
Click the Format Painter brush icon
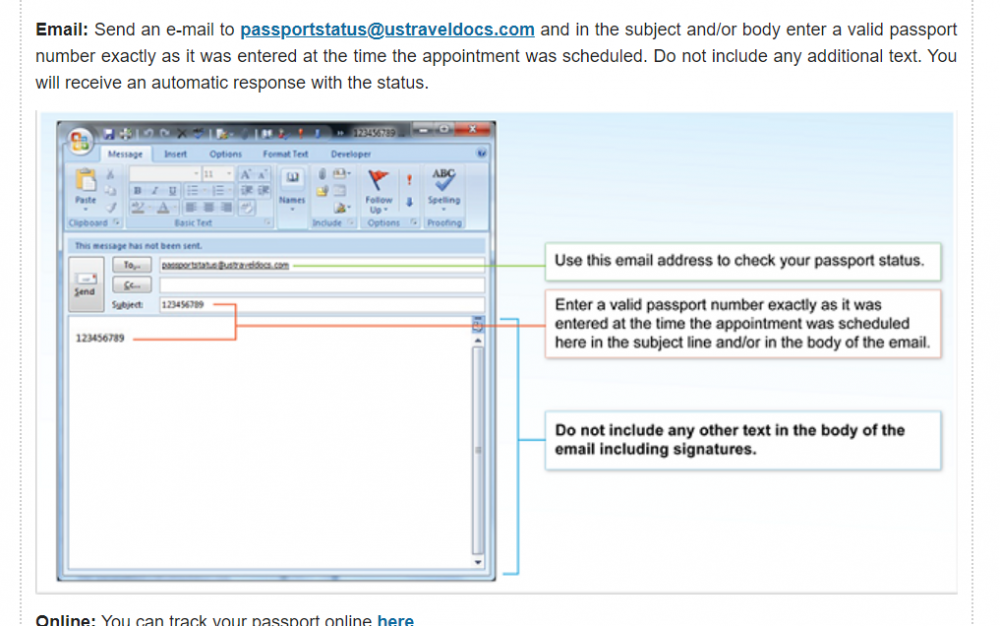[x=111, y=207]
